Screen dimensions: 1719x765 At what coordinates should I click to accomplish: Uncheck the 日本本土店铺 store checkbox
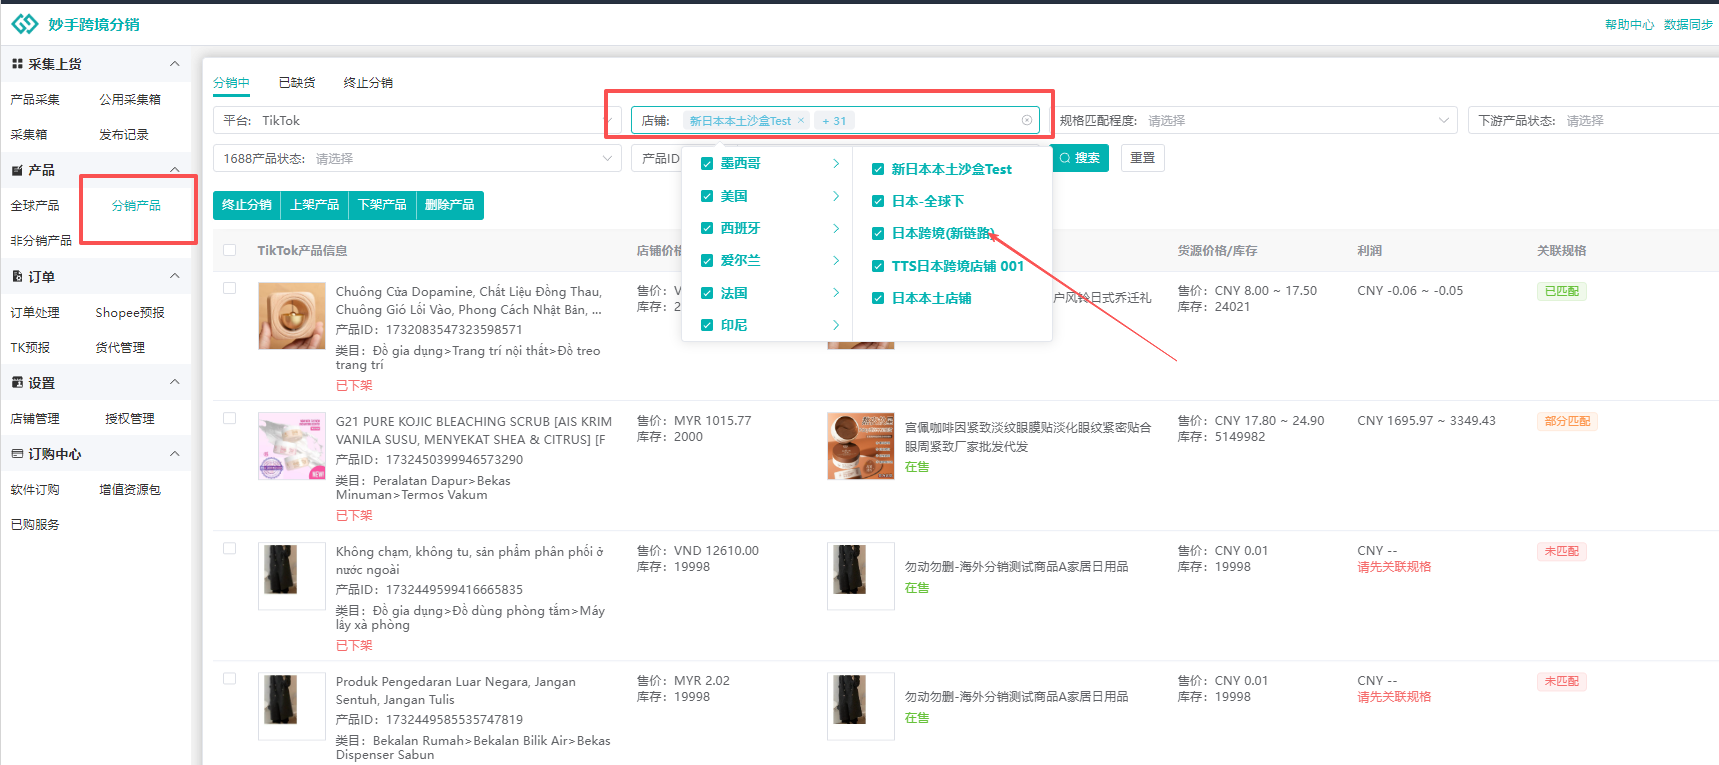(x=878, y=298)
